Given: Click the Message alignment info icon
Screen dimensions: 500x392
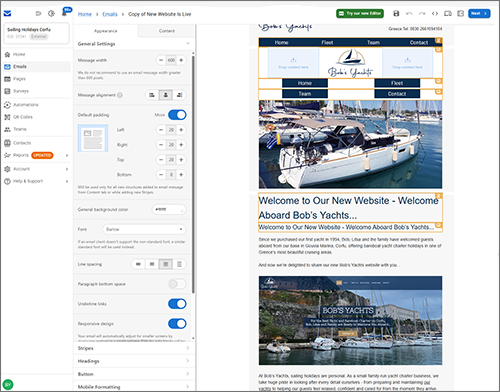Looking at the screenshot, I should 120,95.
